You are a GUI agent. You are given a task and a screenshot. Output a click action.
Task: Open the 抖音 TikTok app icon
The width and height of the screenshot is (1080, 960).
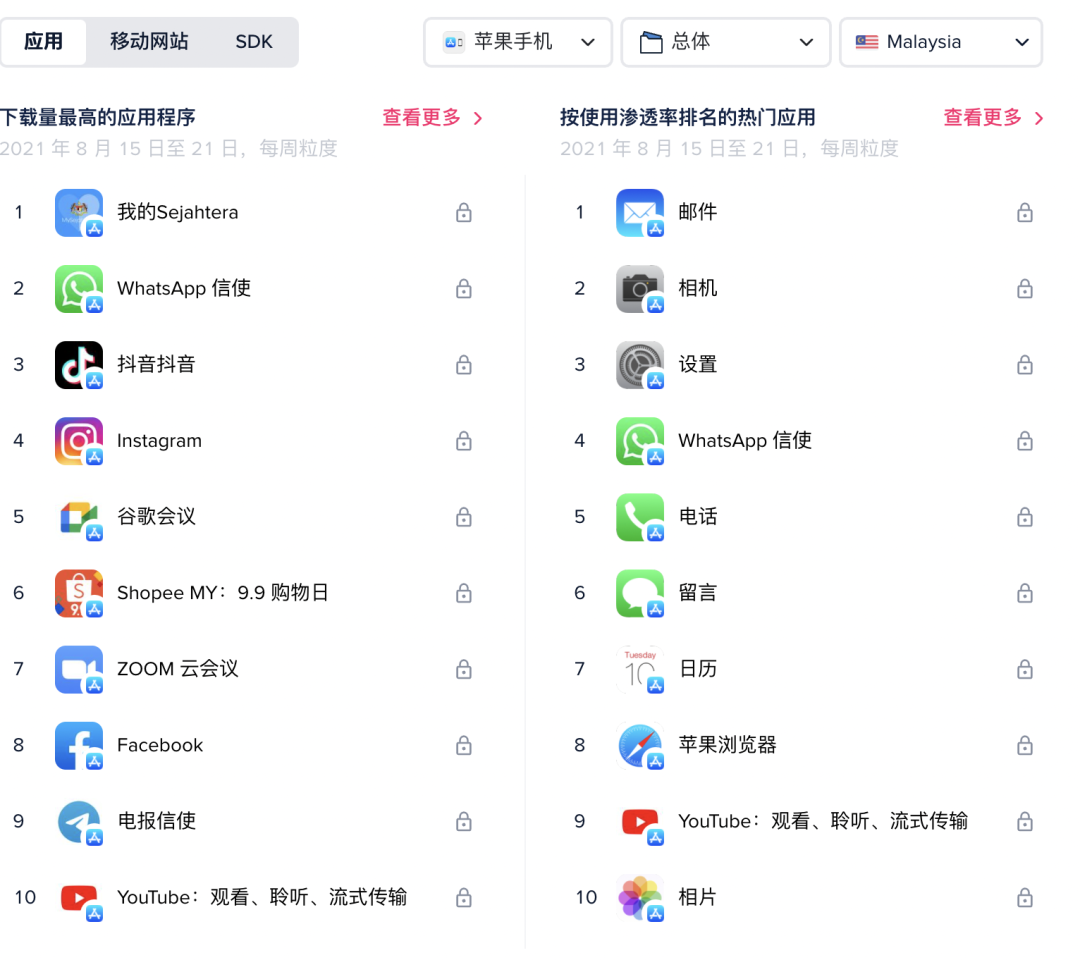(x=78, y=364)
